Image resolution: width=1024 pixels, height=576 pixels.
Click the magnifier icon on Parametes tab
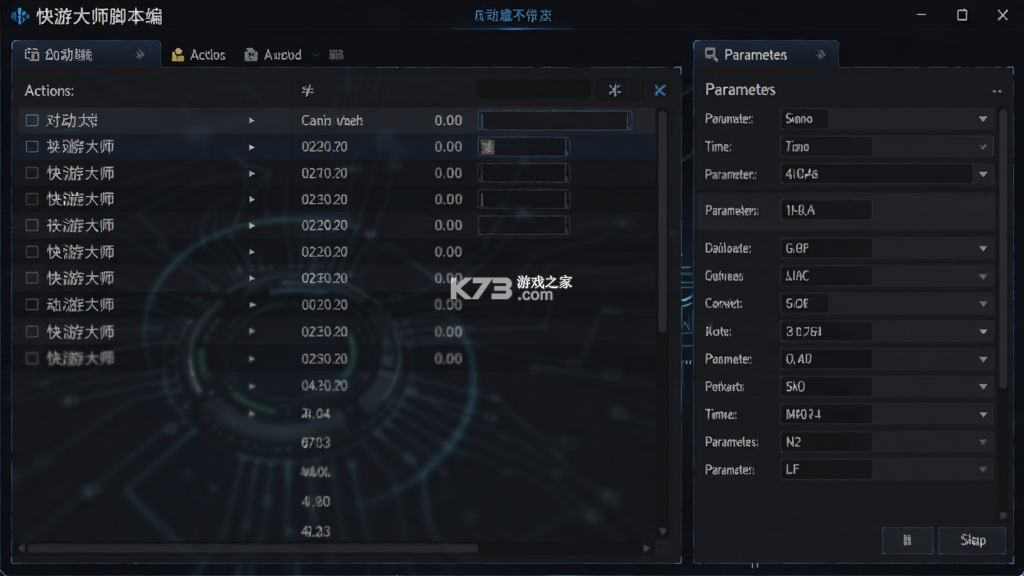[x=711, y=55]
